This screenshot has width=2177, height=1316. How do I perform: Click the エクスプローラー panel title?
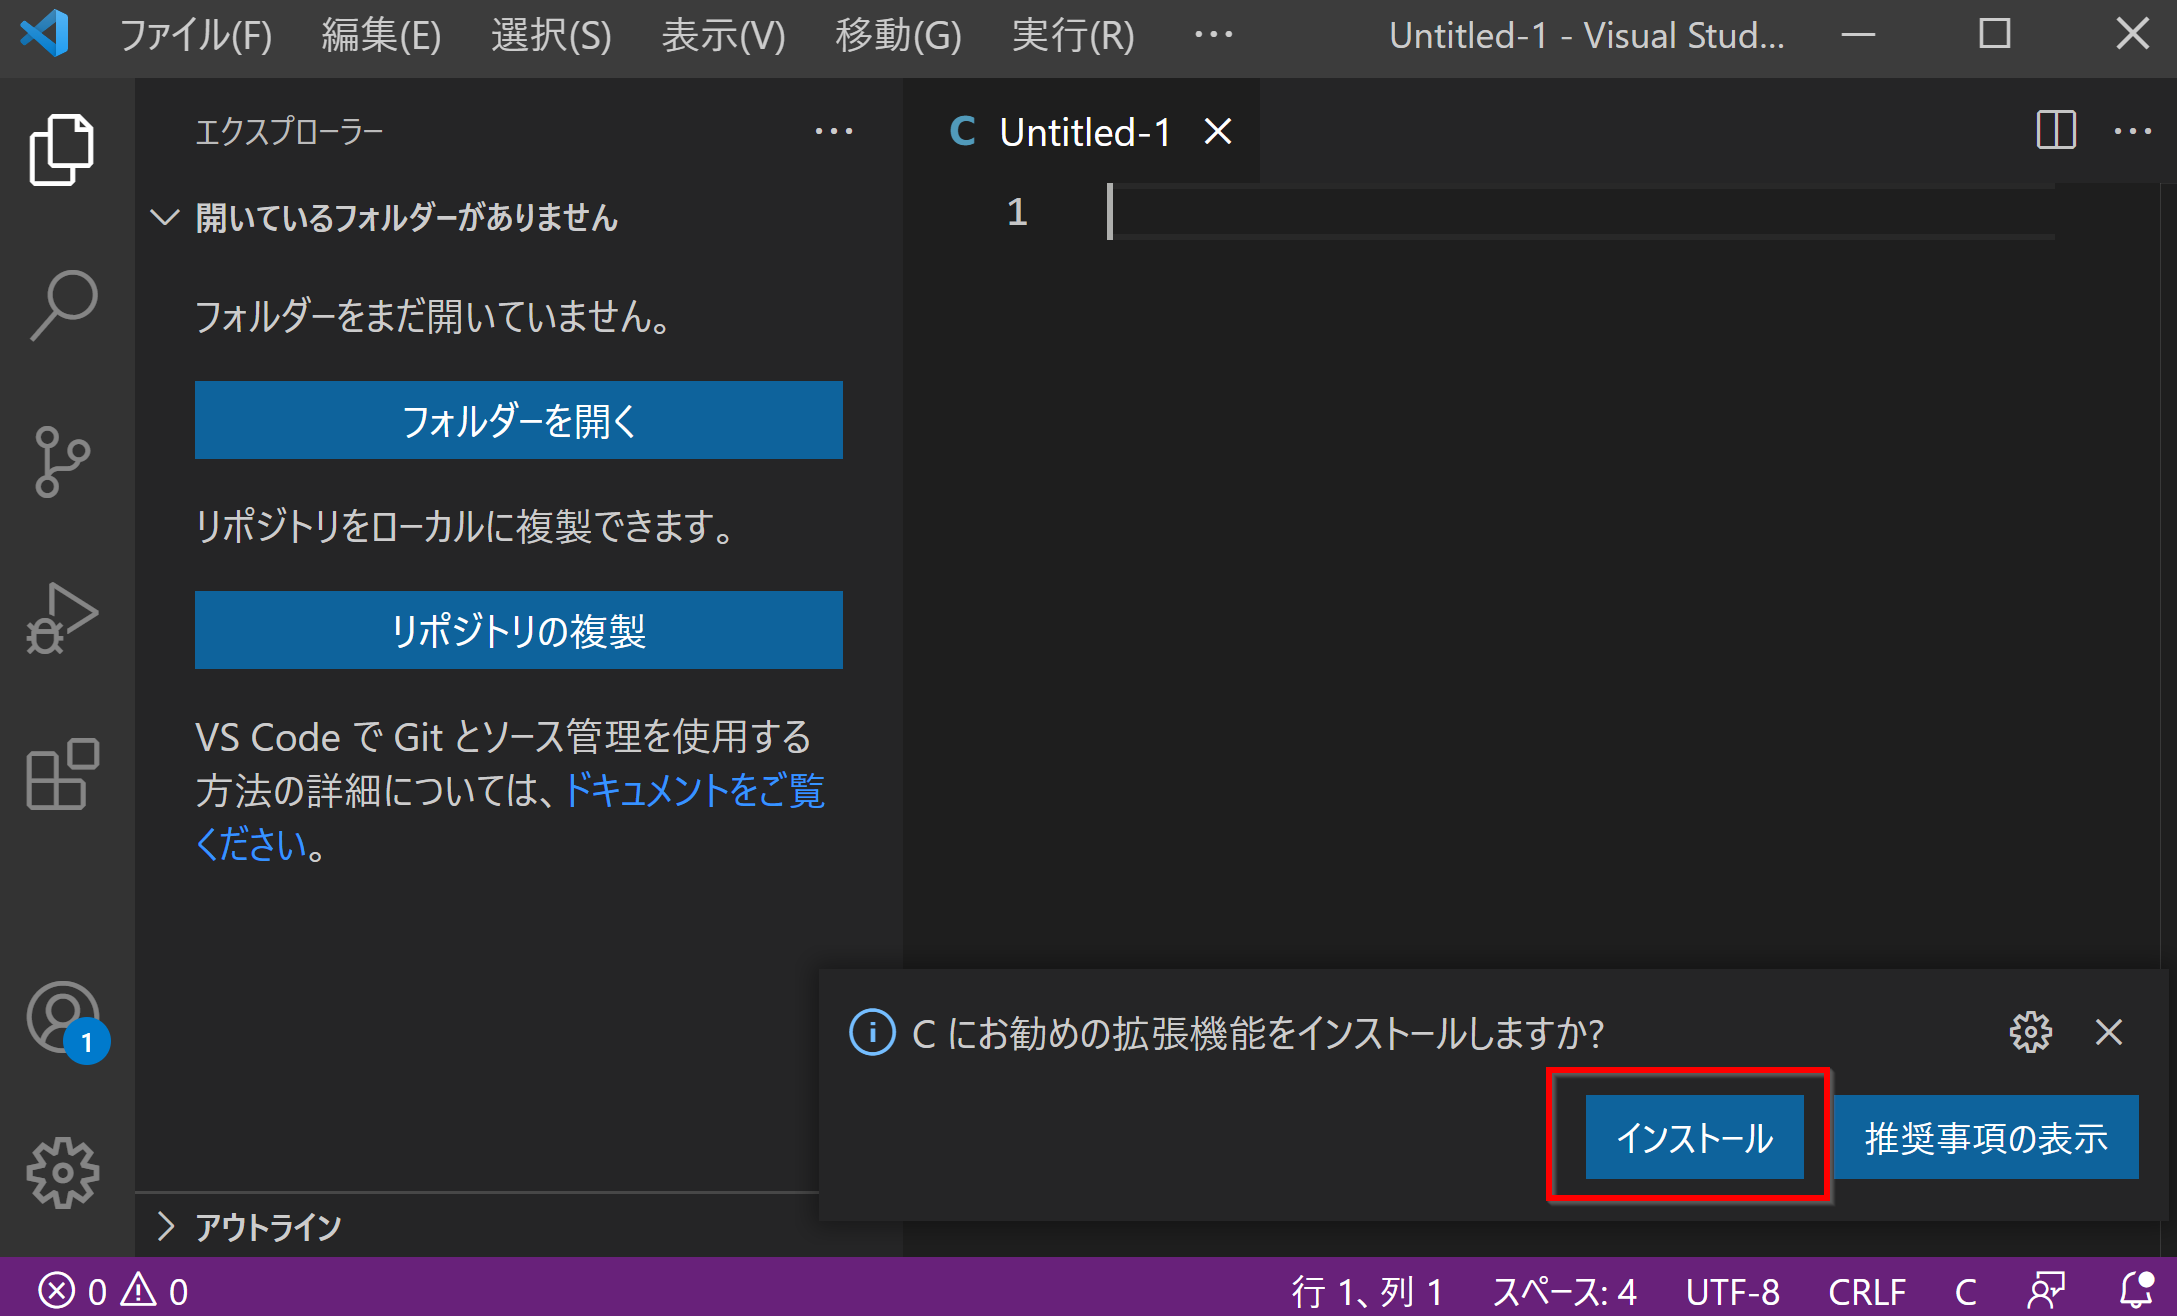(289, 131)
